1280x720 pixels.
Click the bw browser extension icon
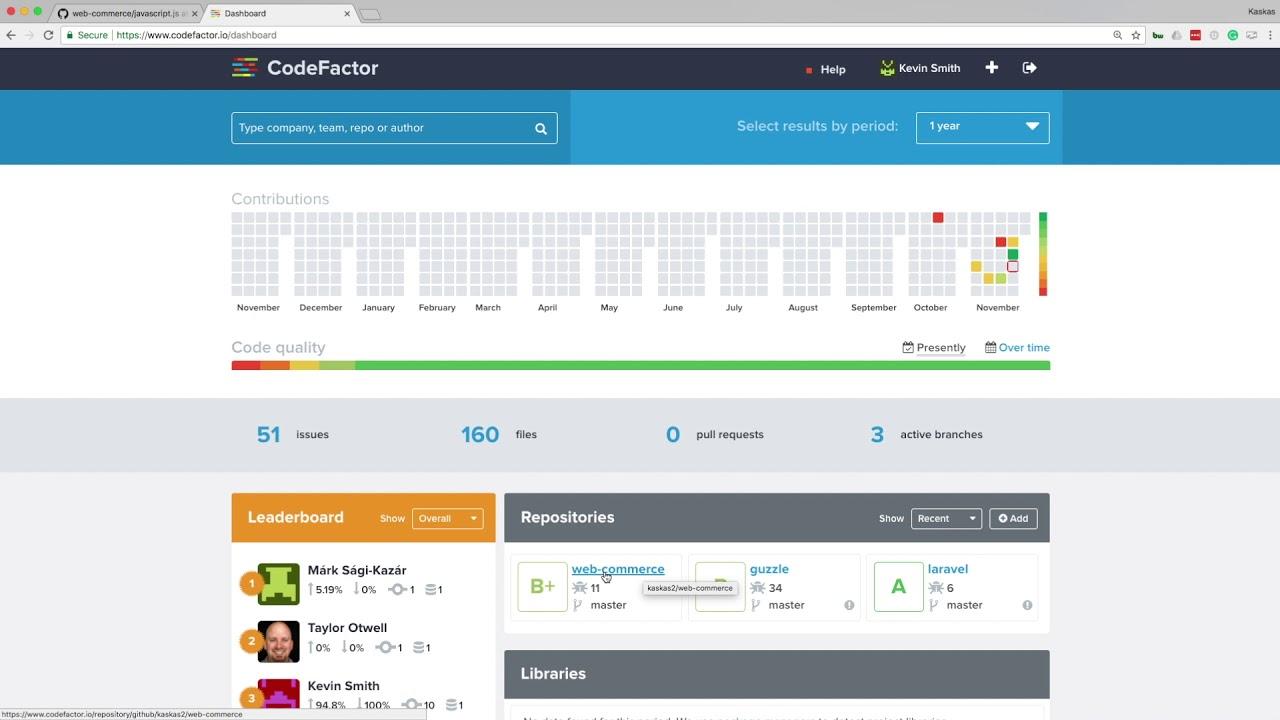1158,35
